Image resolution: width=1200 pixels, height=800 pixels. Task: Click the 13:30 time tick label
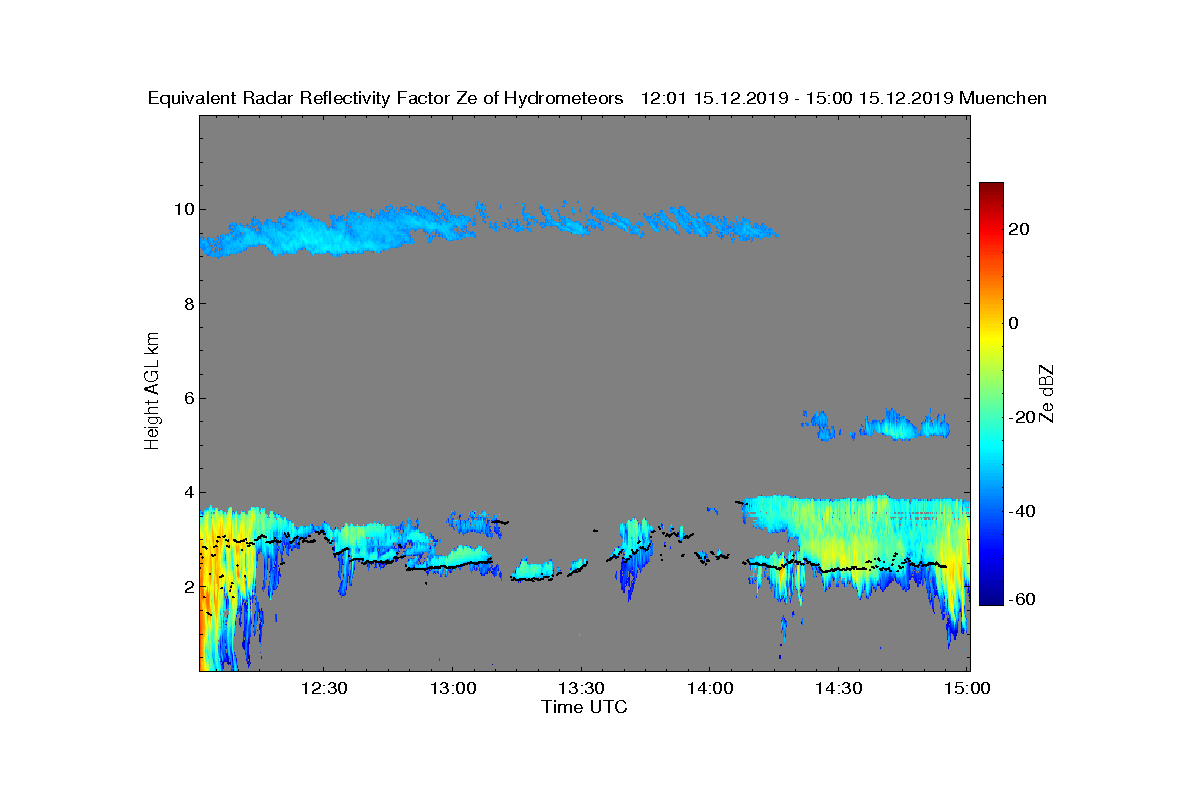pos(580,688)
